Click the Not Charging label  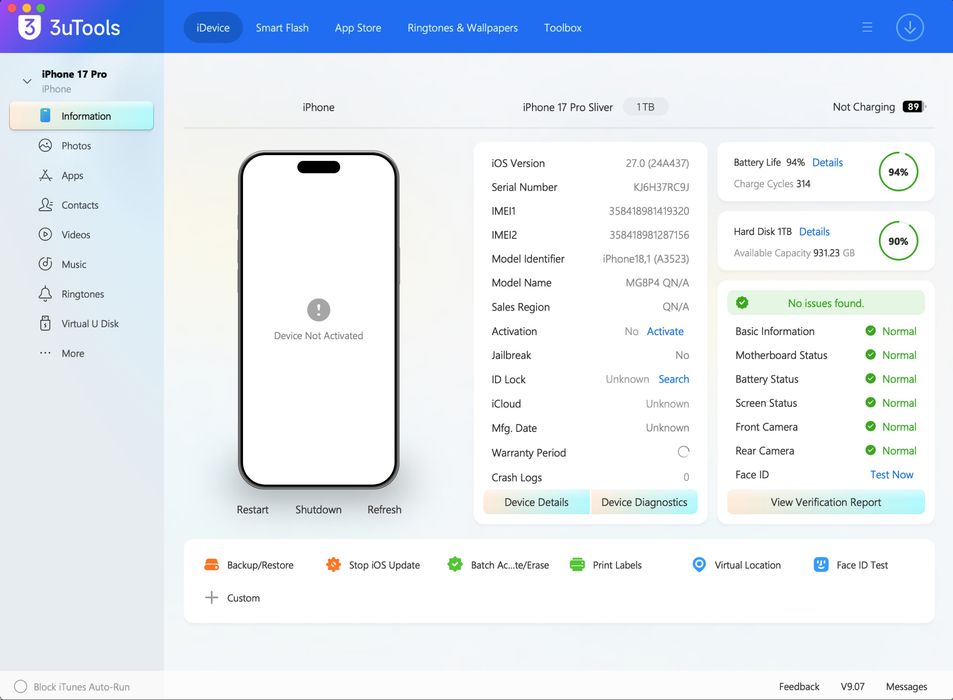coord(864,107)
